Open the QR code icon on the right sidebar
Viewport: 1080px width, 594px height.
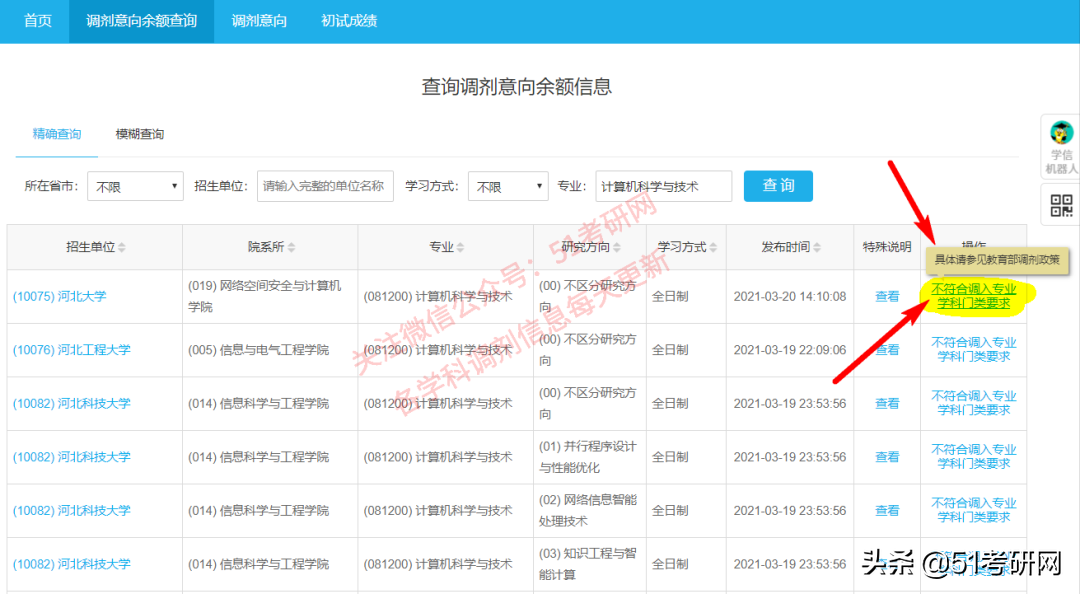point(1060,205)
